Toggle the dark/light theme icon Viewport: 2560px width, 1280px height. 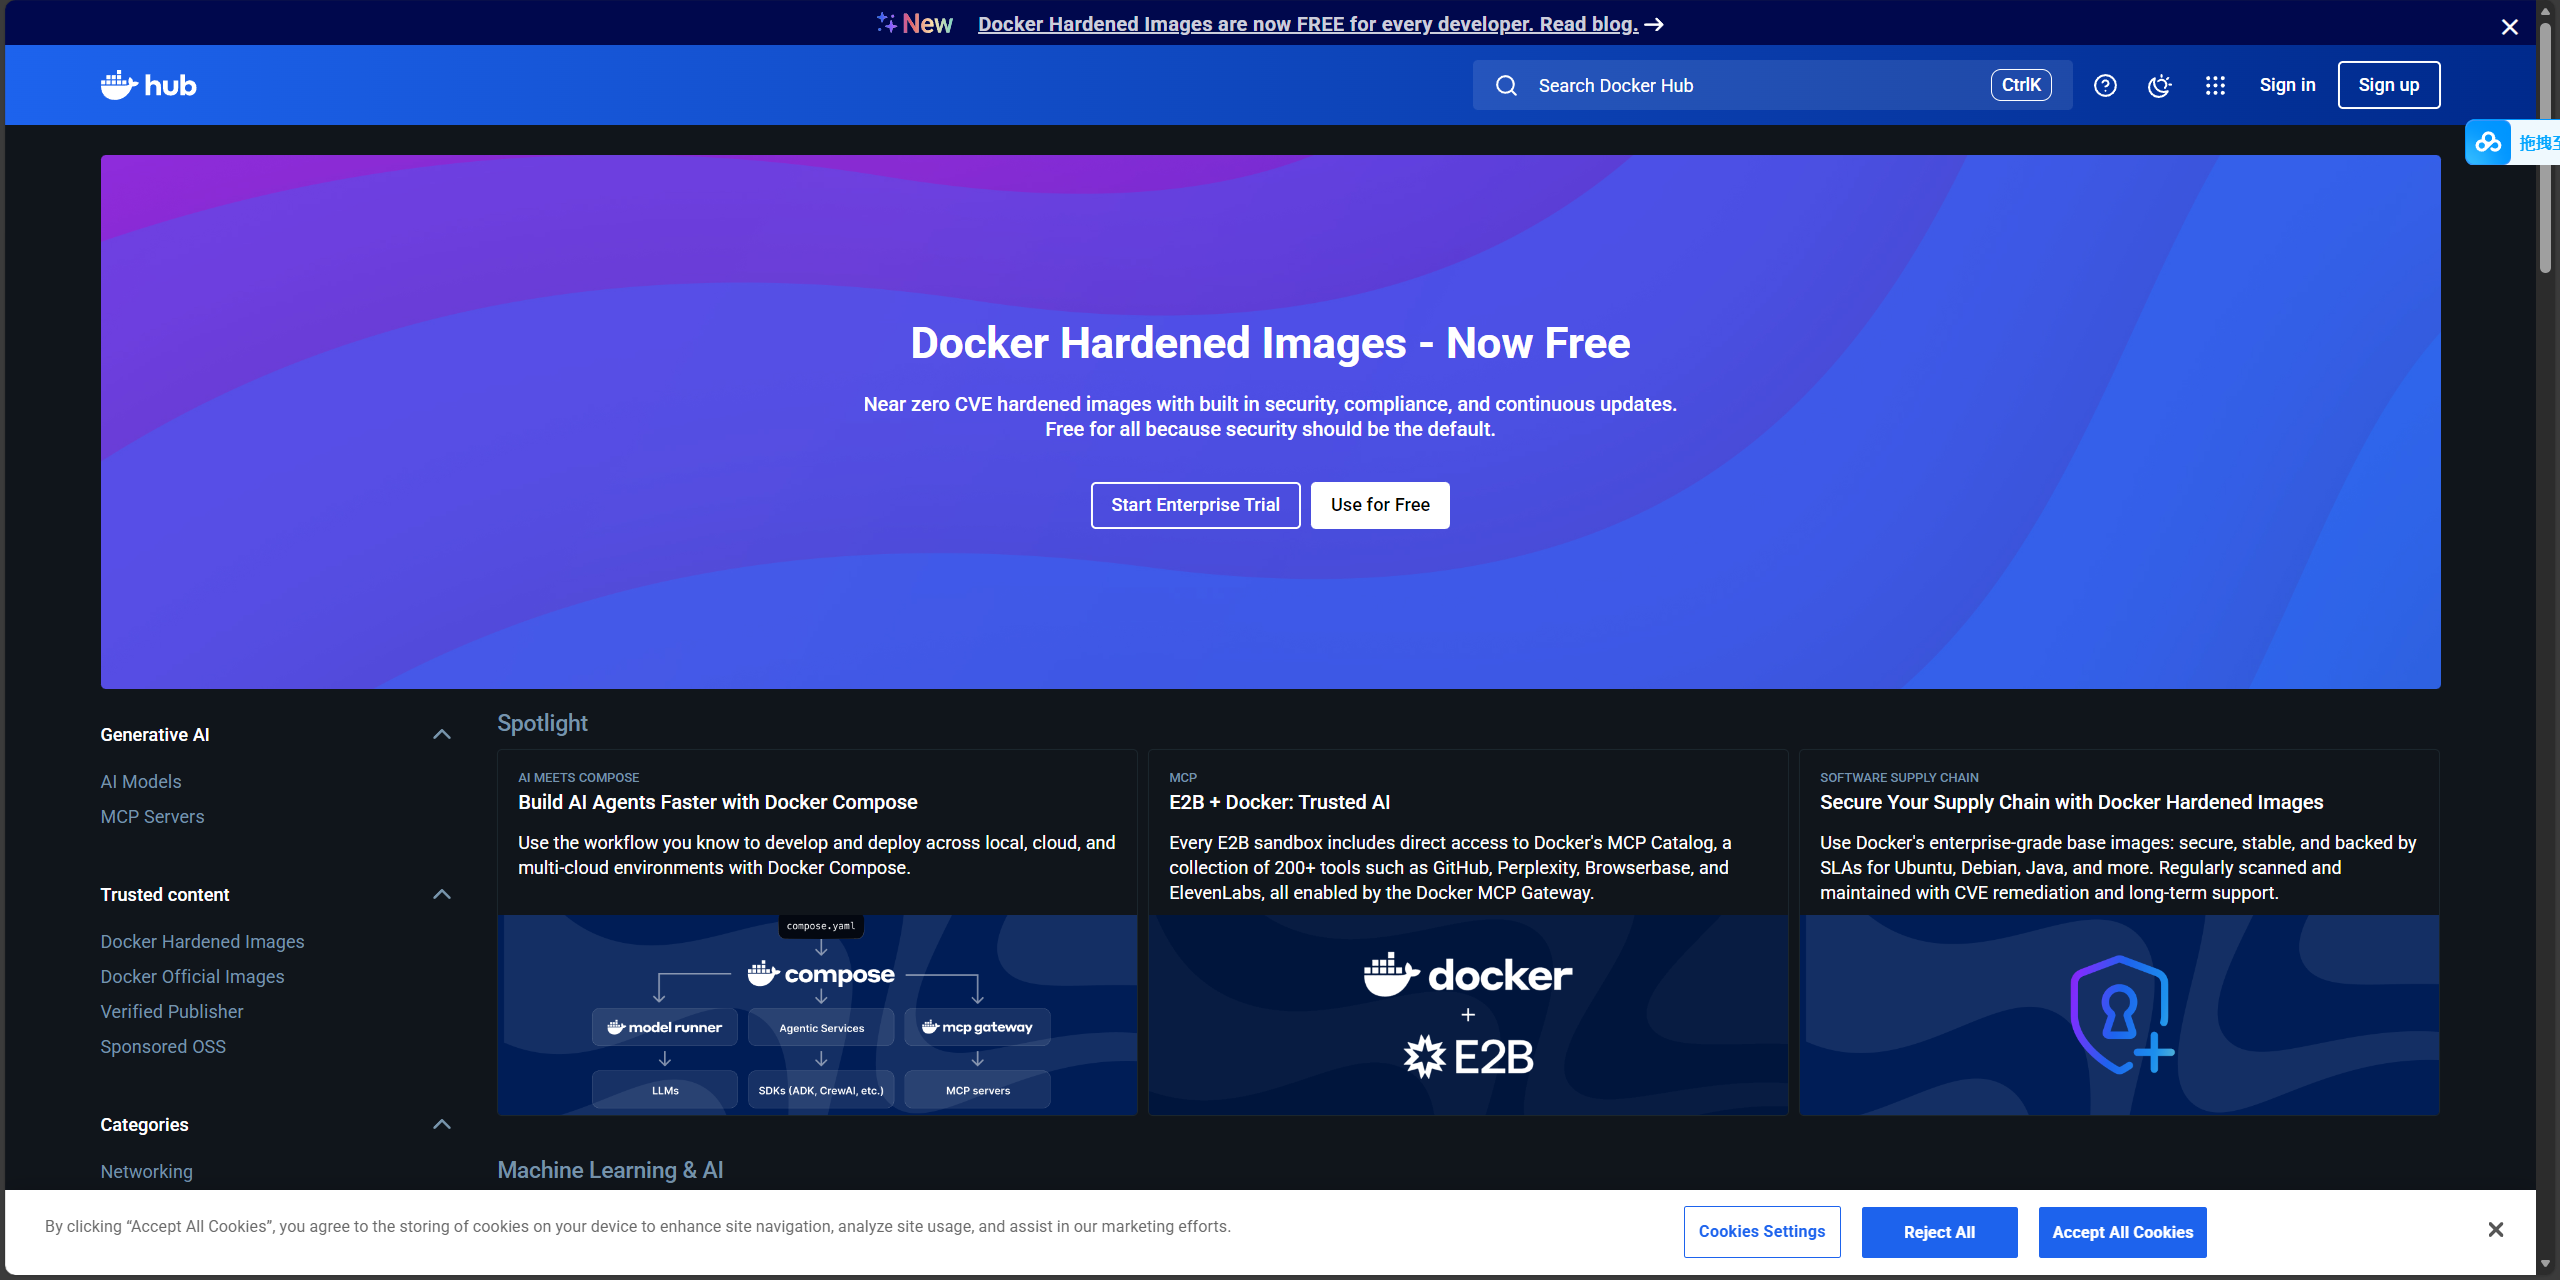click(2160, 85)
